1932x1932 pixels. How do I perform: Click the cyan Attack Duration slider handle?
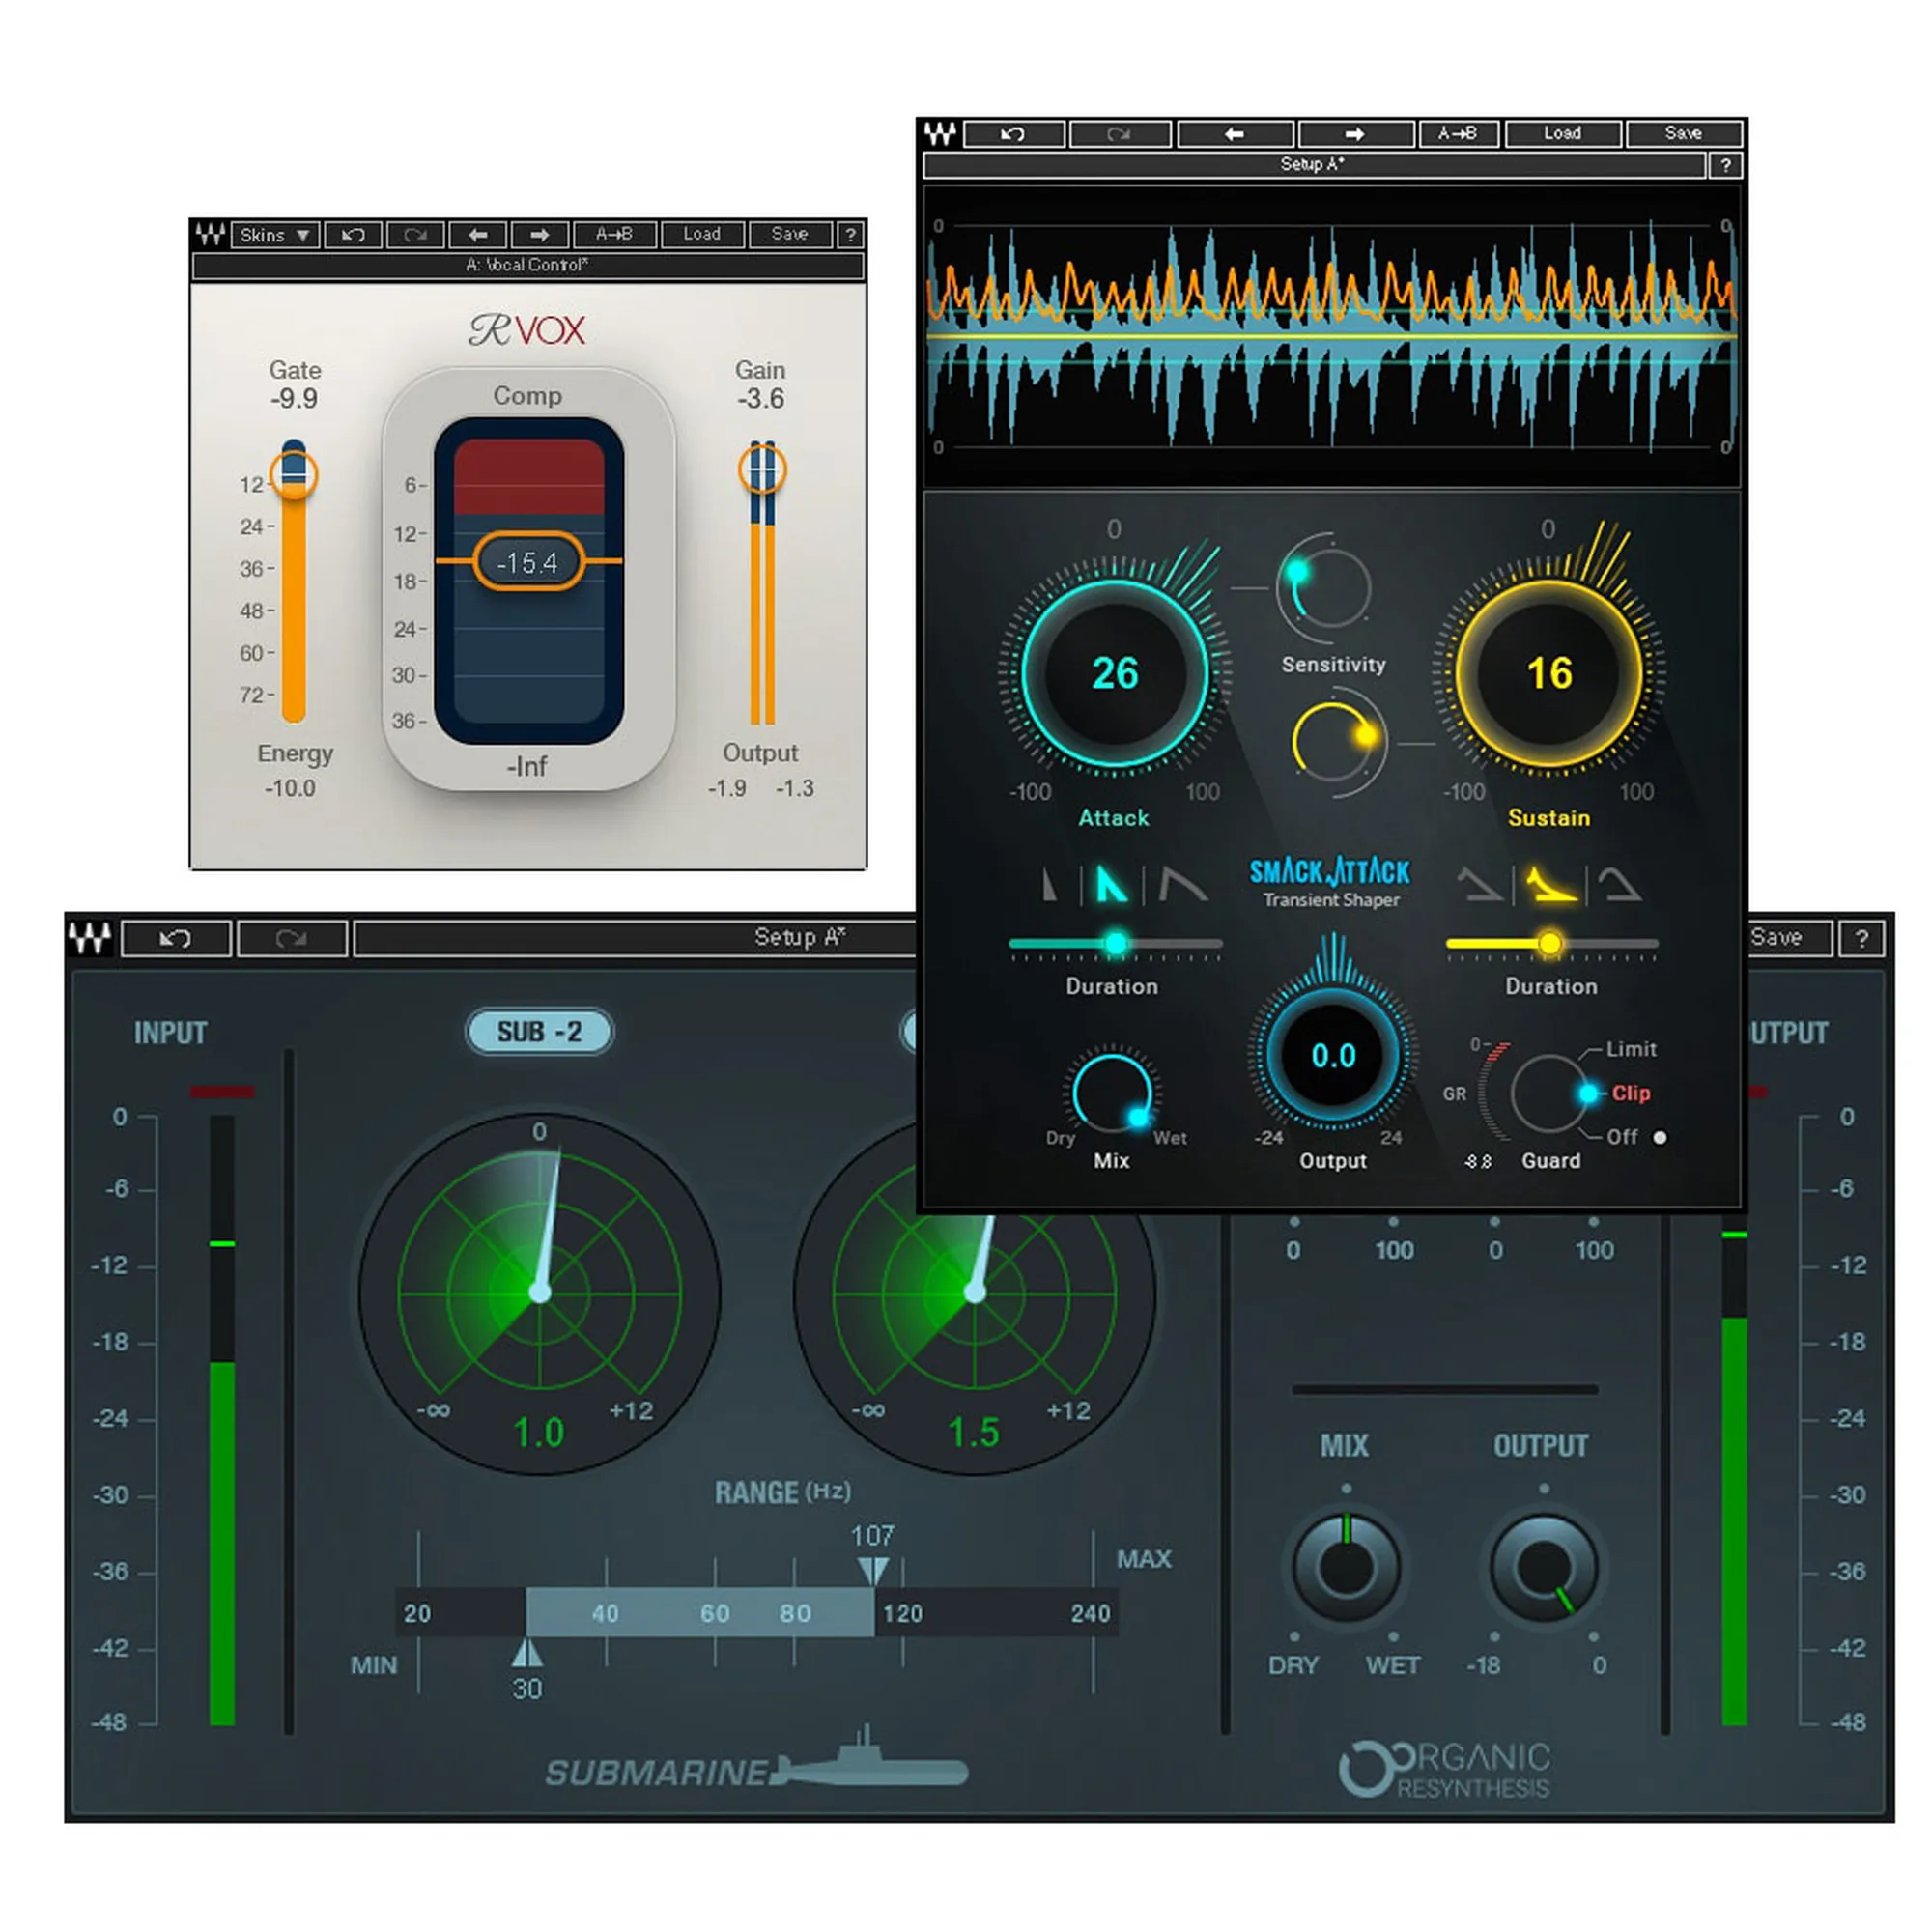pyautogui.click(x=1116, y=943)
